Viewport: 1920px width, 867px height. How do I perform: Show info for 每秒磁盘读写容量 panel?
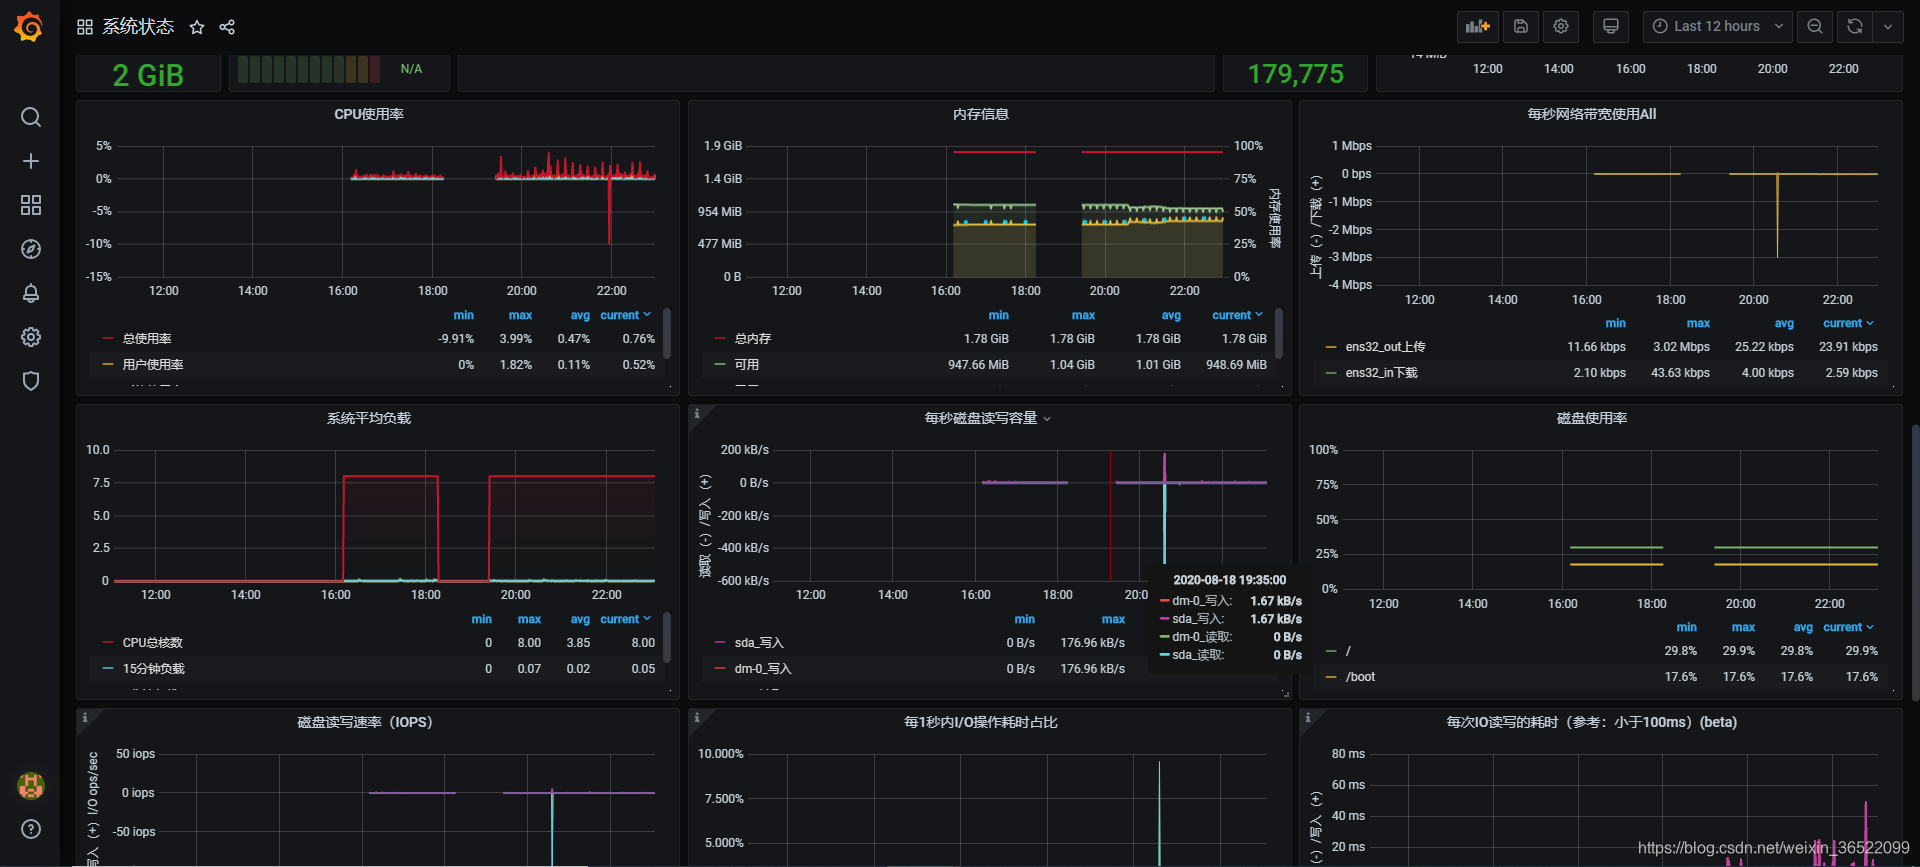(x=697, y=413)
